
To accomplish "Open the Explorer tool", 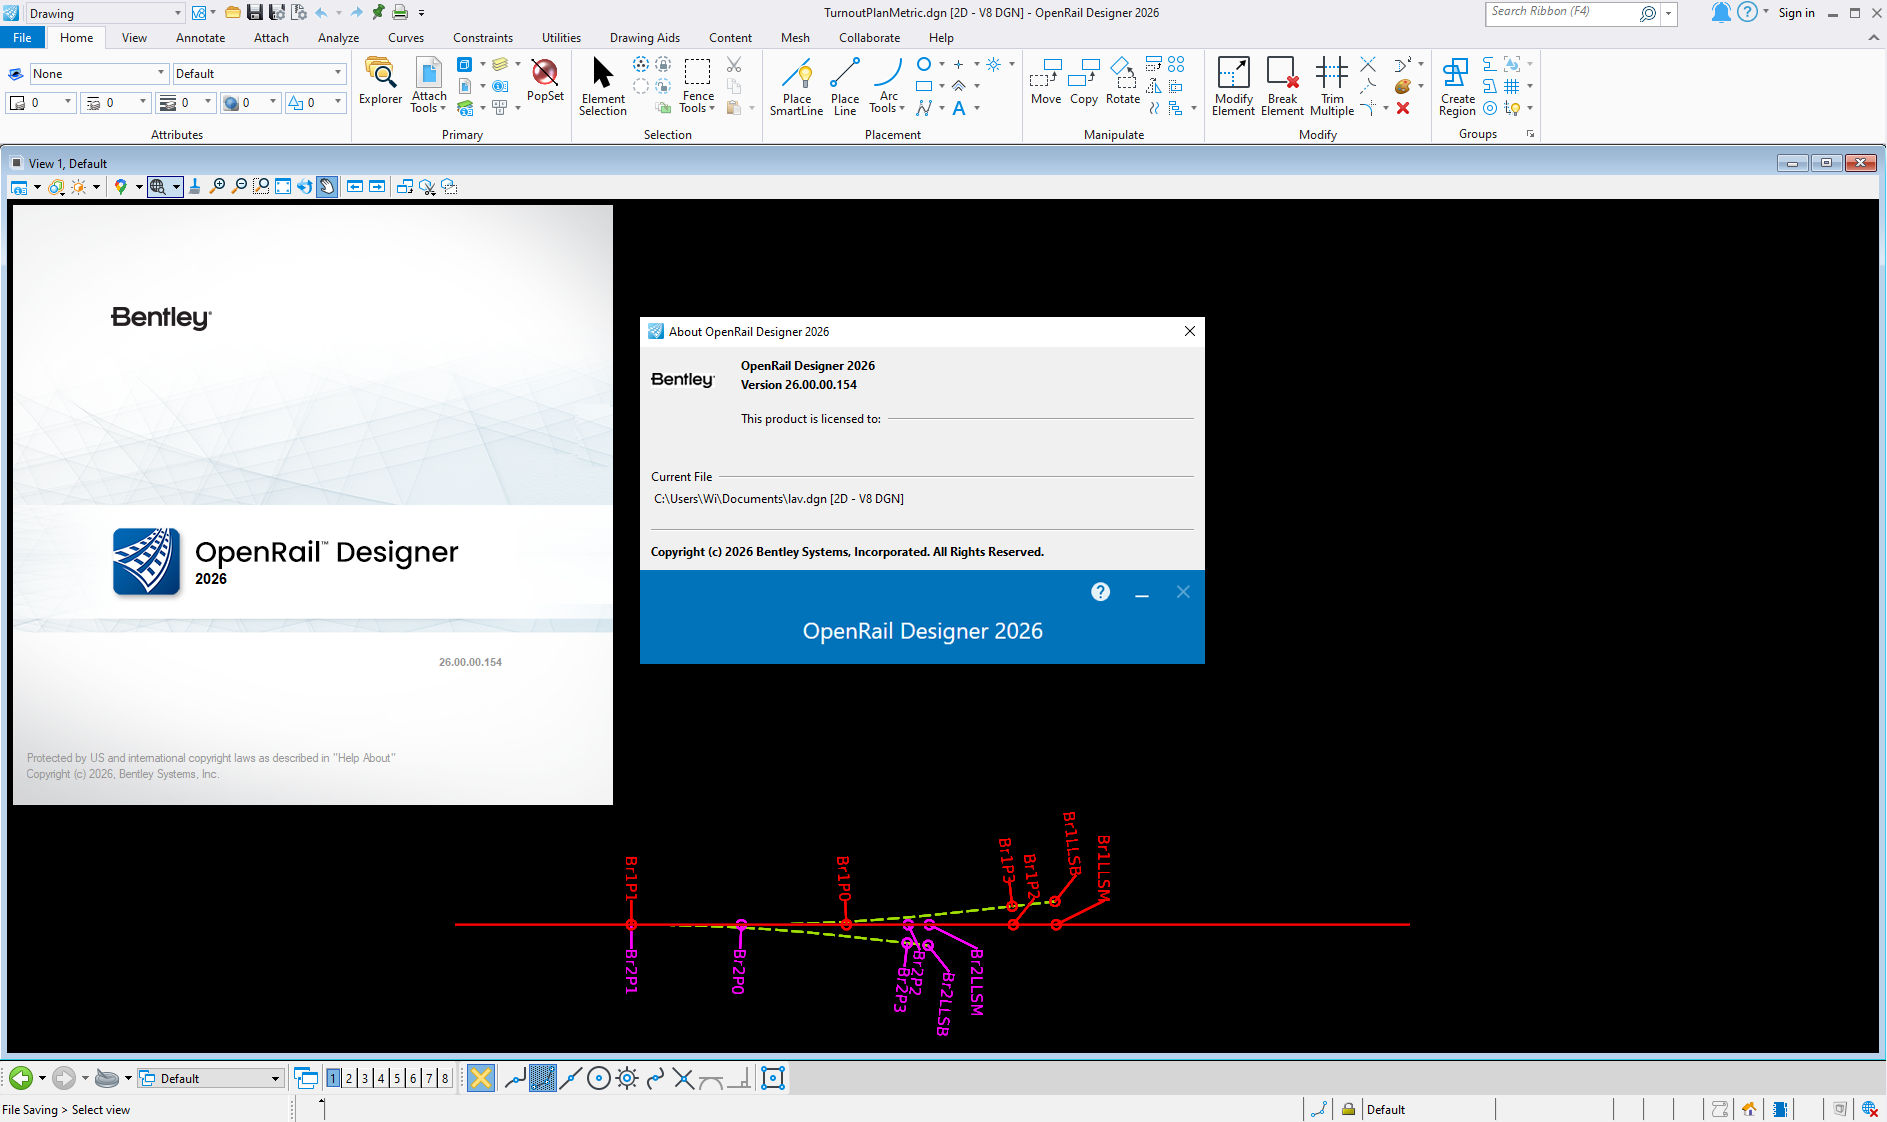I will click(x=380, y=81).
